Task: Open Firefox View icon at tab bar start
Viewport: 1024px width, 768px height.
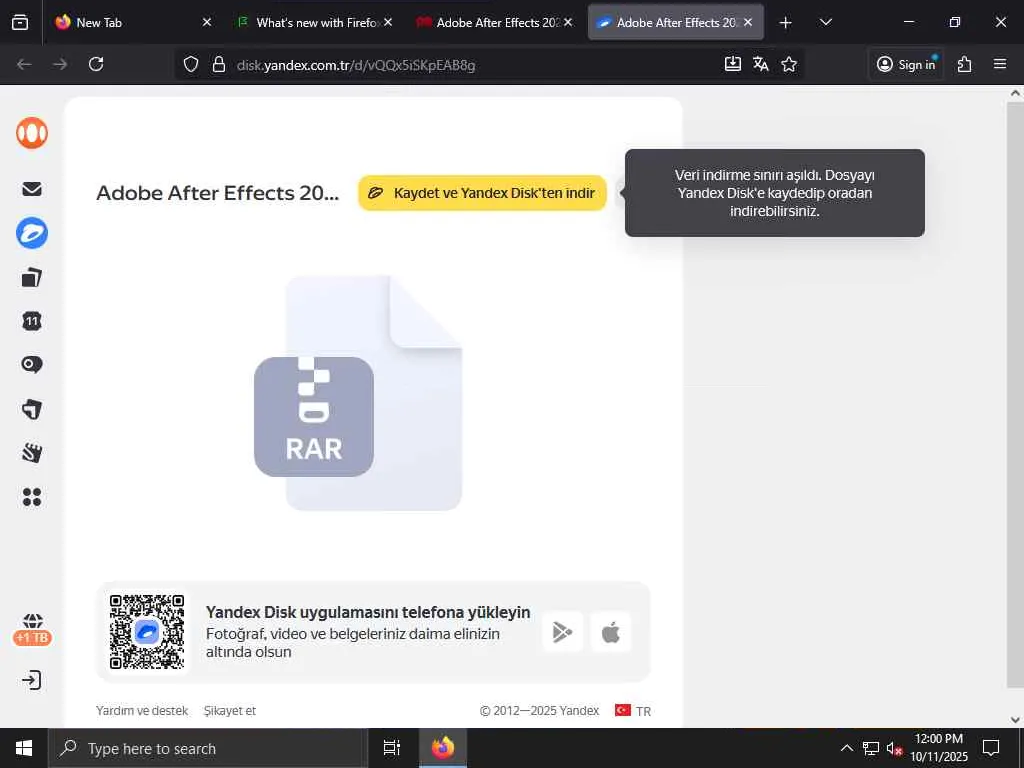Action: coord(20,23)
